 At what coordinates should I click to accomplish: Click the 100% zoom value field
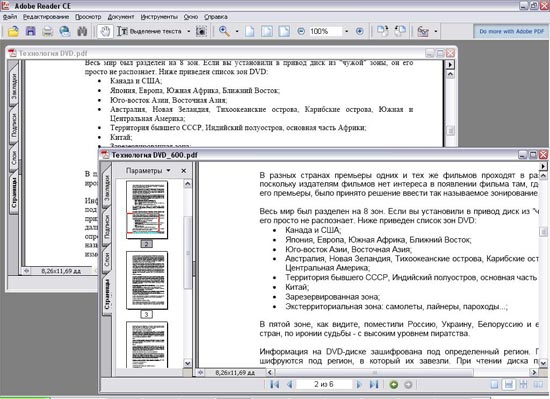(325, 32)
